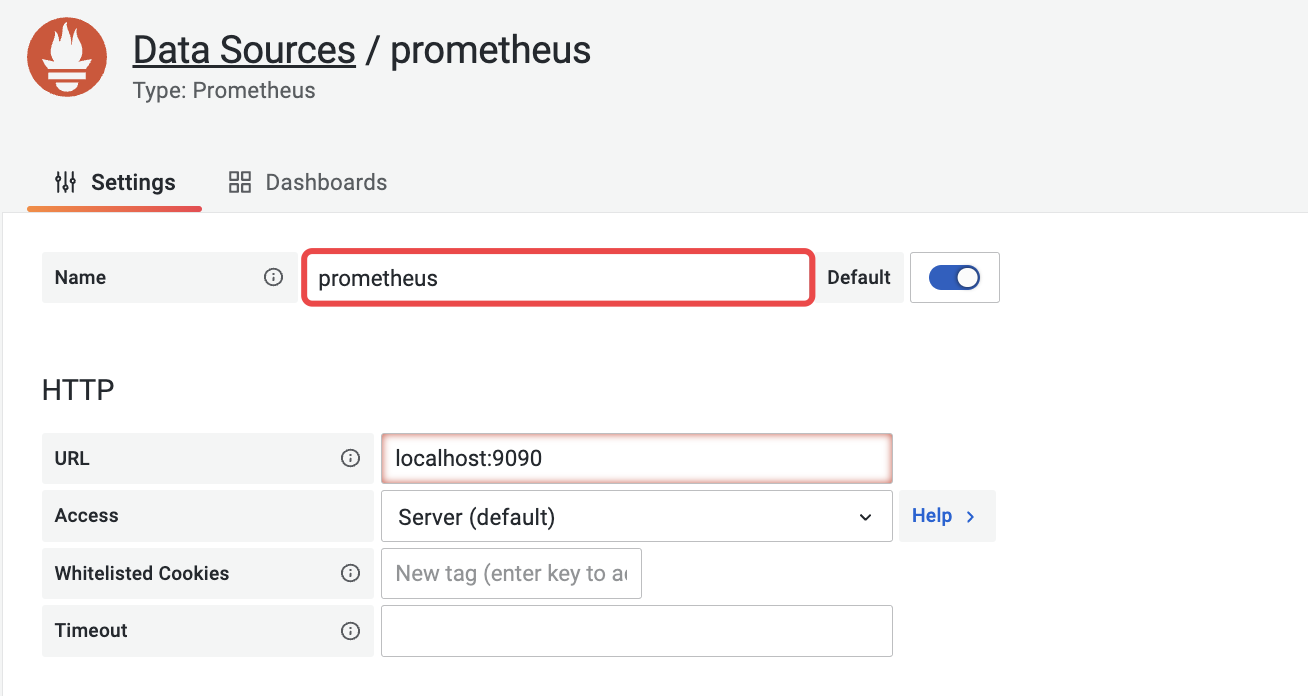Viewport: 1308px width, 696px height.
Task: Go to the Data Sources breadcrumb link
Action: [244, 49]
